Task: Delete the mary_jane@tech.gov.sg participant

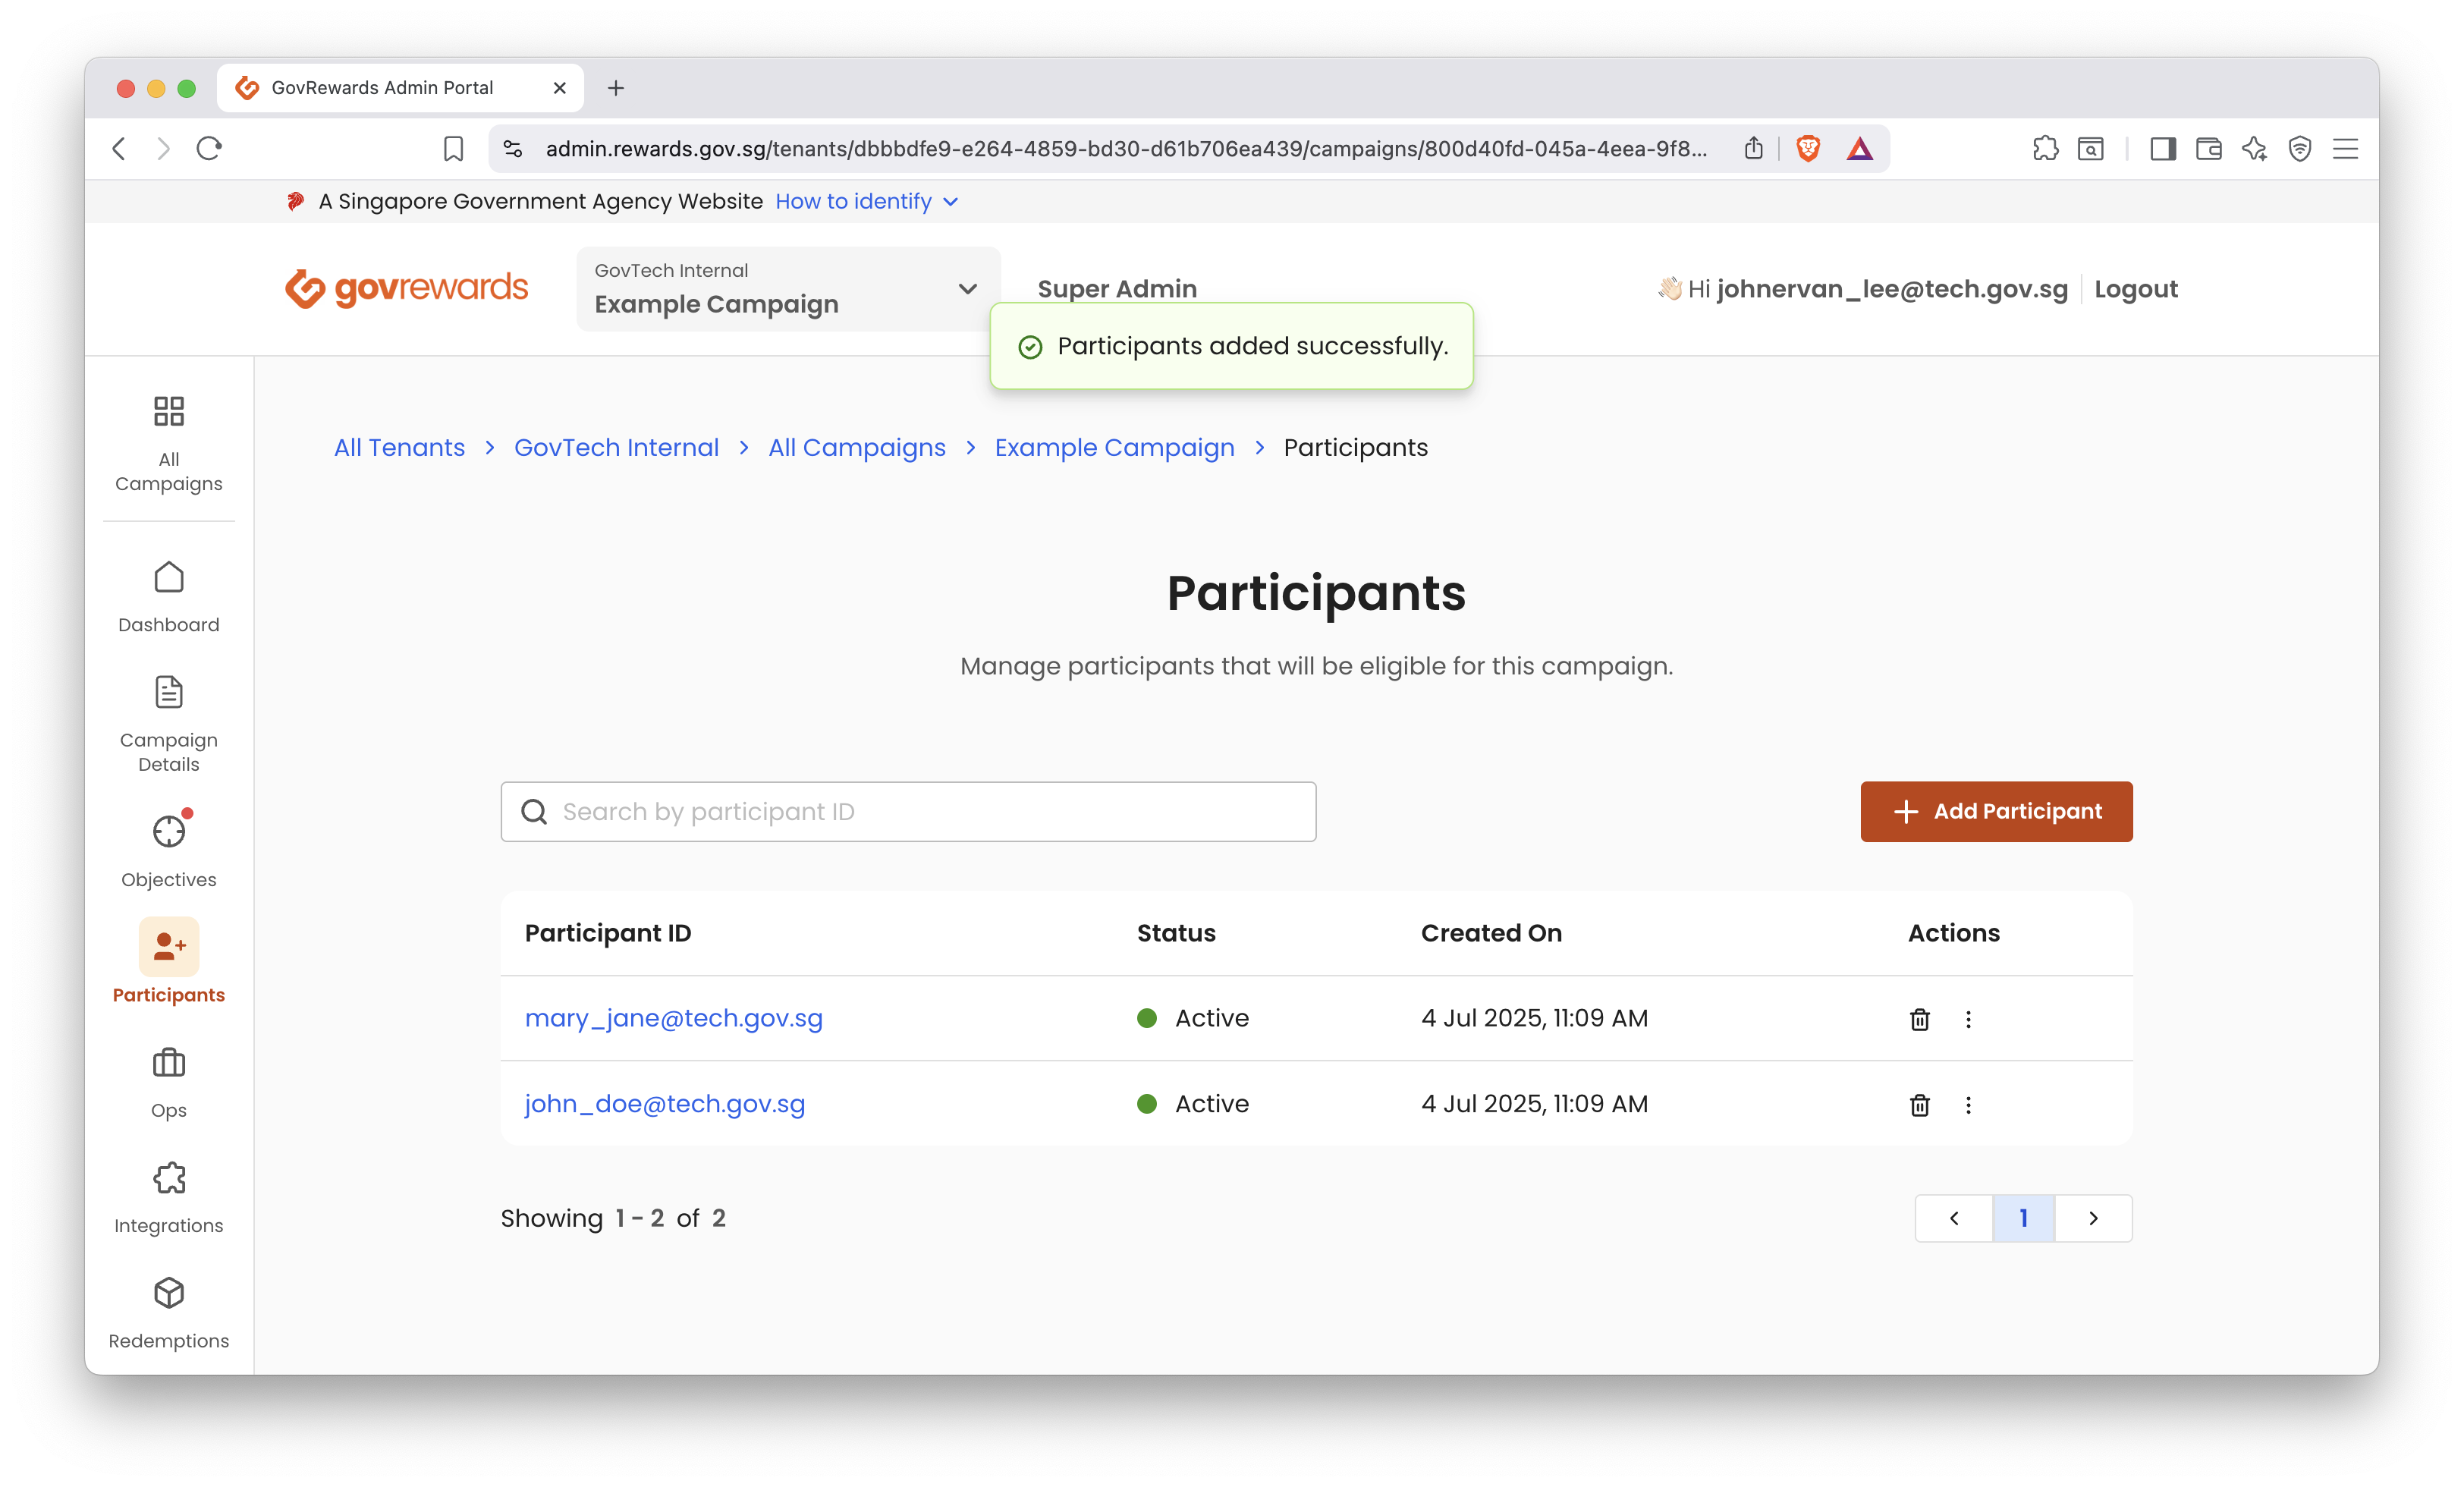Action: point(1919,1019)
